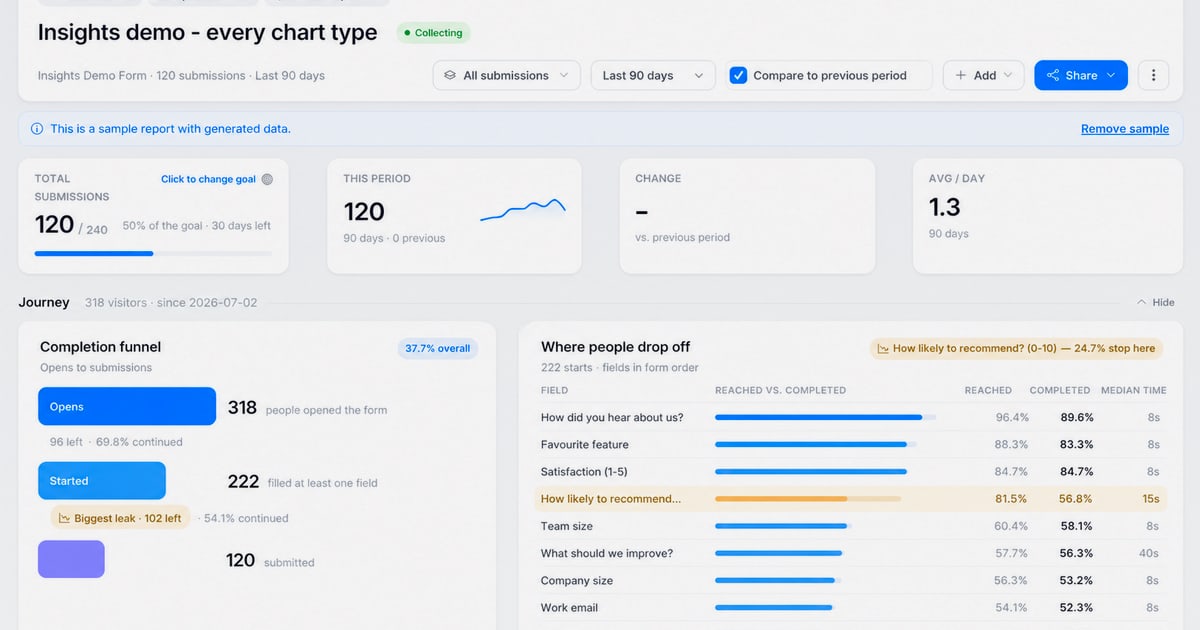Click the "Completion funnel" heading
Viewport: 1200px width, 630px height.
tap(100, 347)
